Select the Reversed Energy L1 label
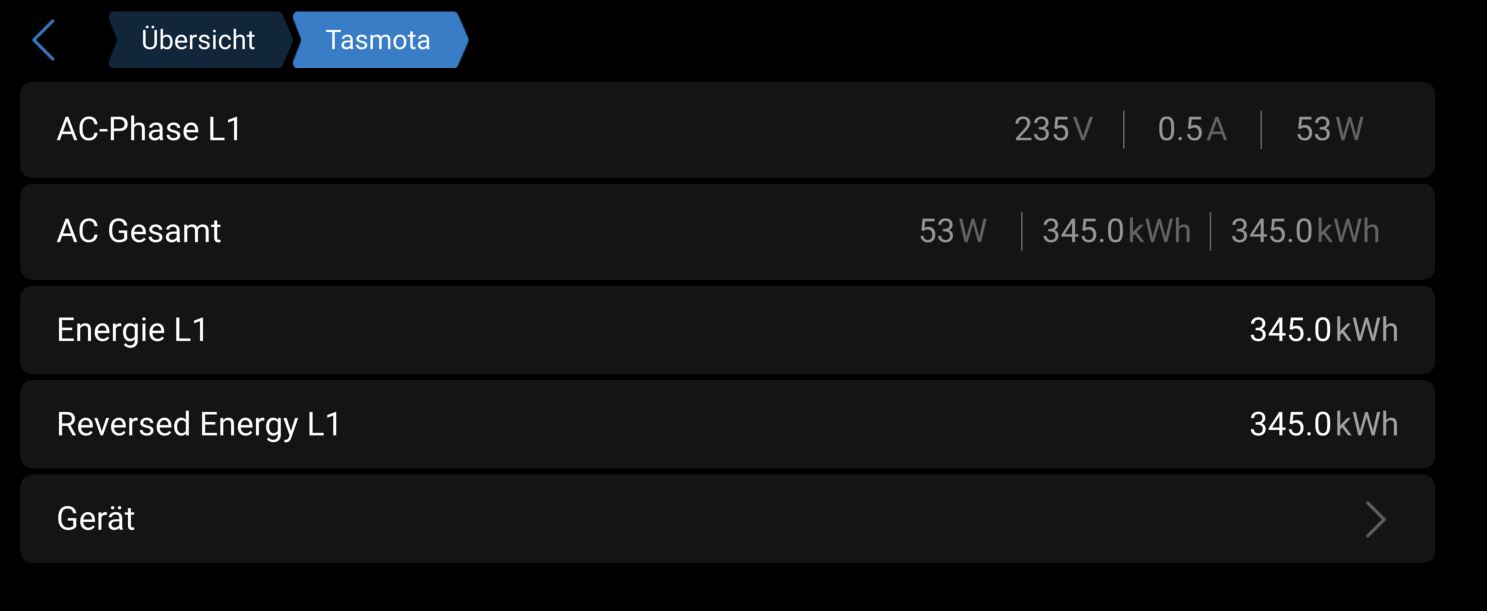The image size is (1487, 611). pyautogui.click(x=199, y=424)
